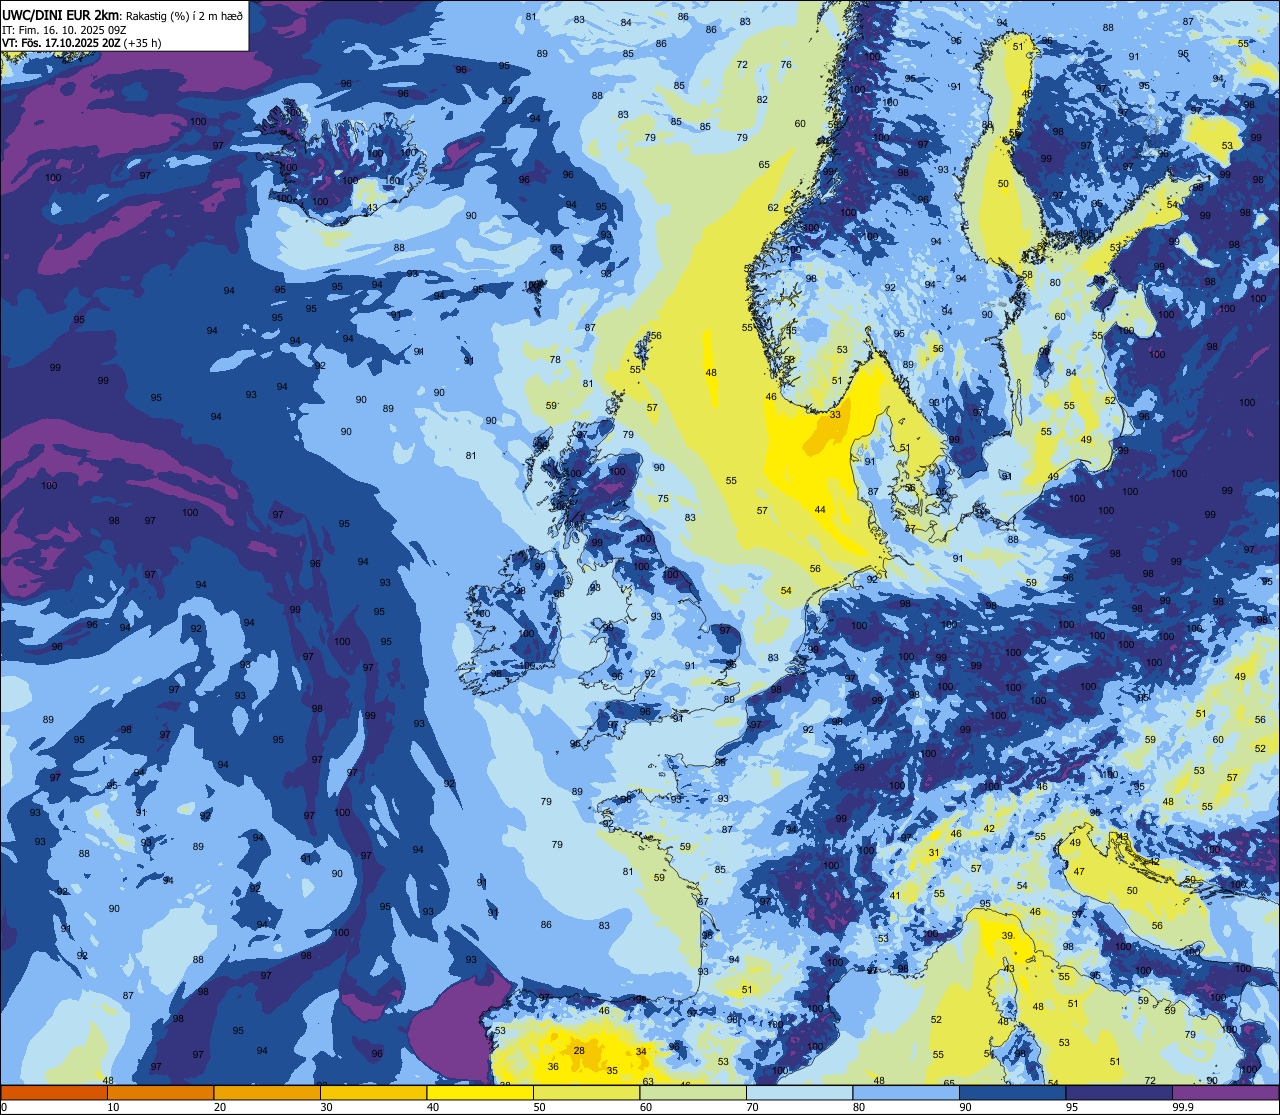Viewport: 1280px width, 1115px height.
Task: Select the value 28 over northern Spain
Action: [x=579, y=1050]
